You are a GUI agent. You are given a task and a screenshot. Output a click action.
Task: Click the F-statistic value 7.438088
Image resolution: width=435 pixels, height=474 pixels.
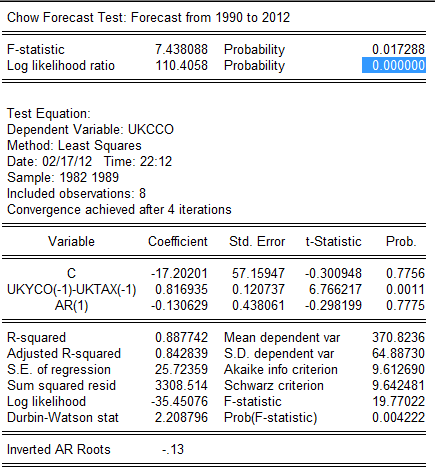pos(181,49)
